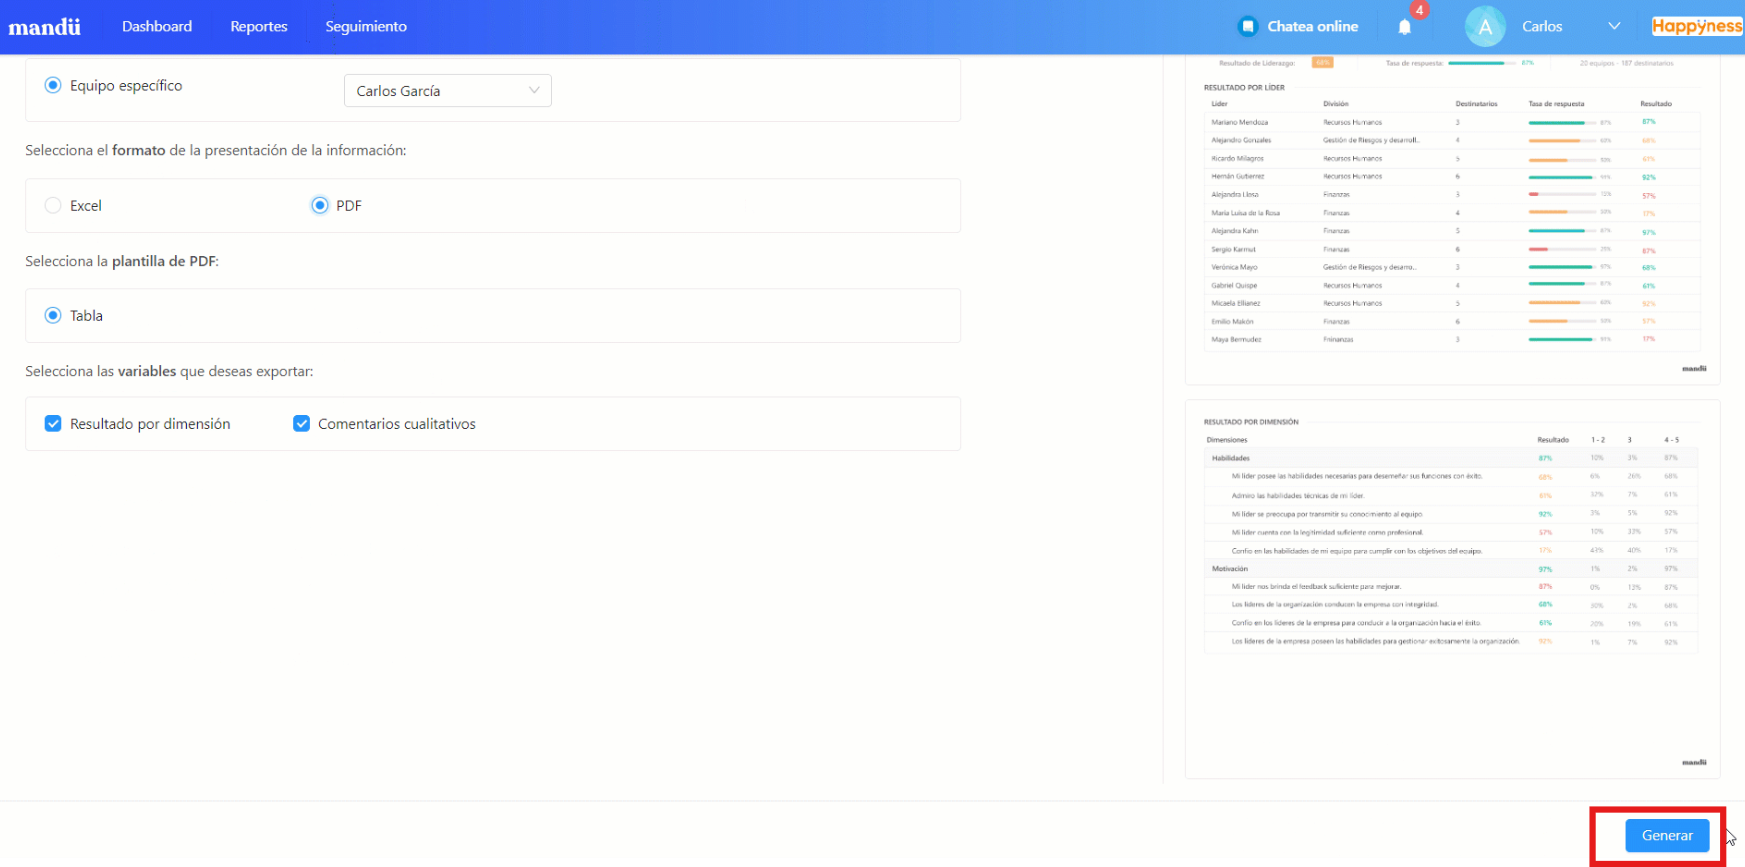Screen dimensions: 1745x867
Task: Click the Resultado por líder preview thumbnail
Action: click(x=1452, y=220)
